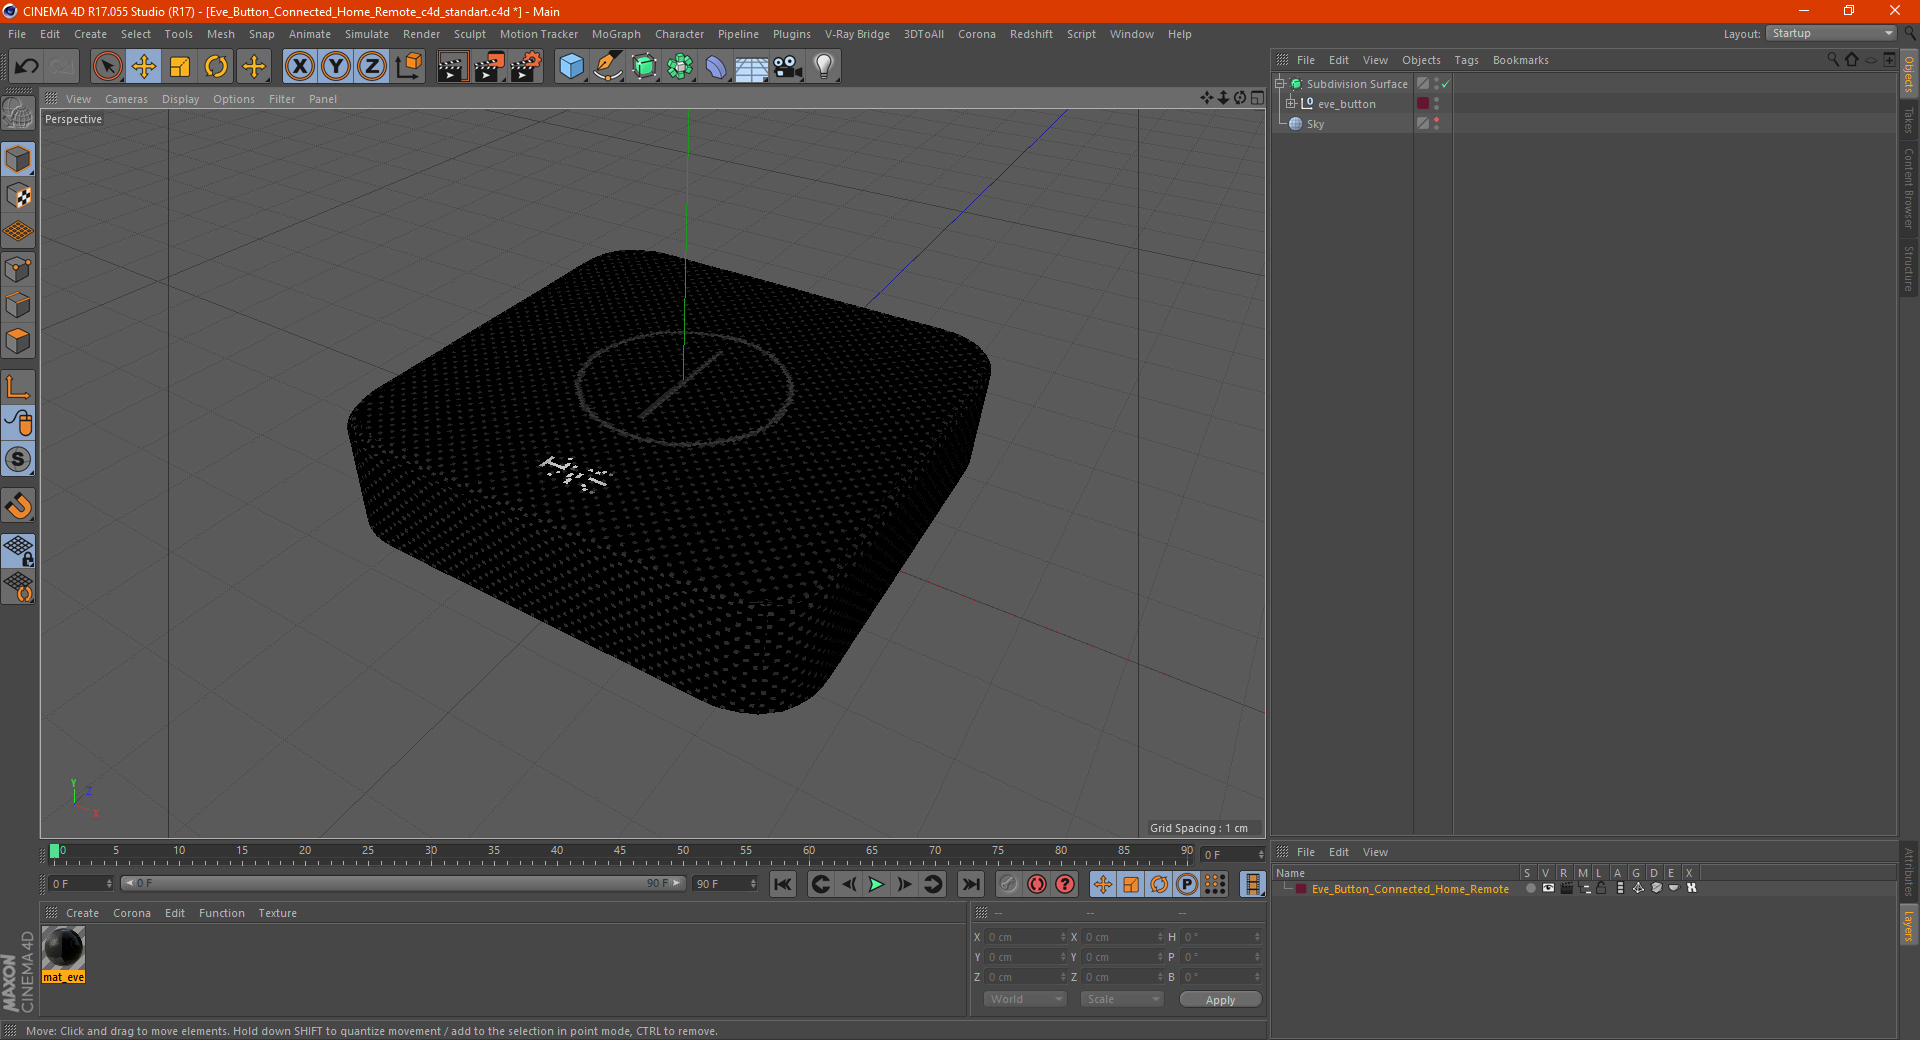The height and width of the screenshot is (1040, 1920).
Task: Add a Cube primitive object
Action: (571, 67)
